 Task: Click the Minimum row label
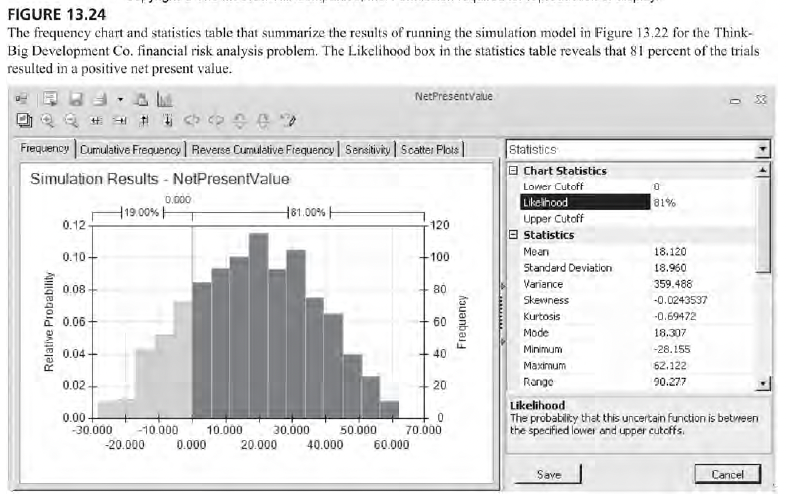pos(543,349)
